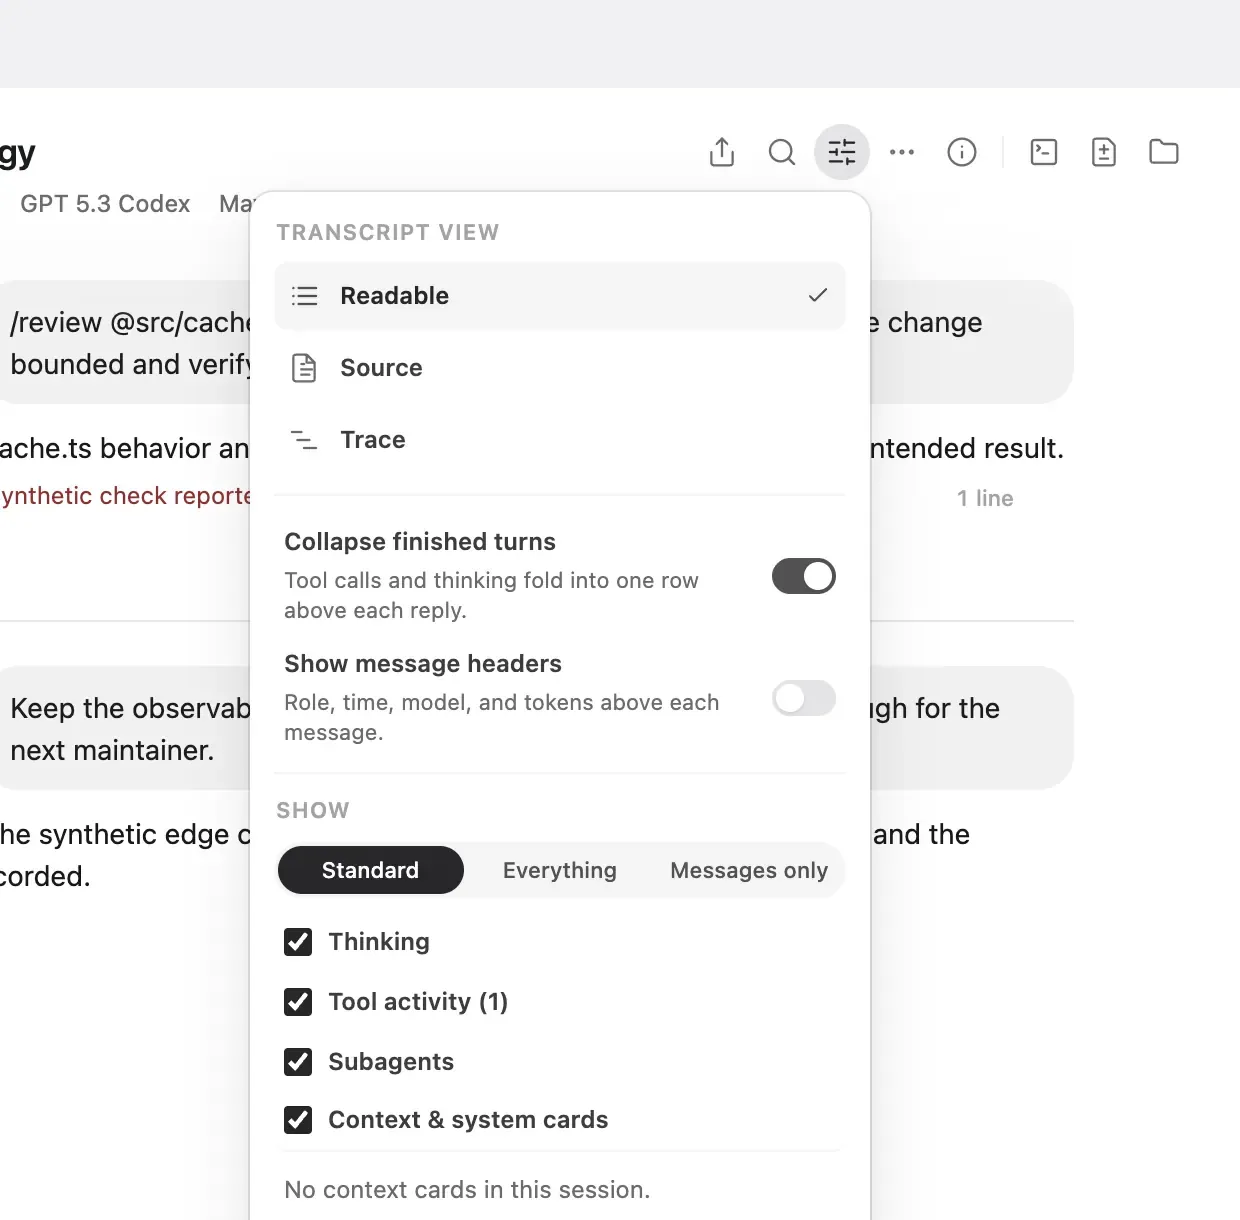The height and width of the screenshot is (1220, 1240).
Task: Turn off Collapse finished turns switch
Action: 804,576
